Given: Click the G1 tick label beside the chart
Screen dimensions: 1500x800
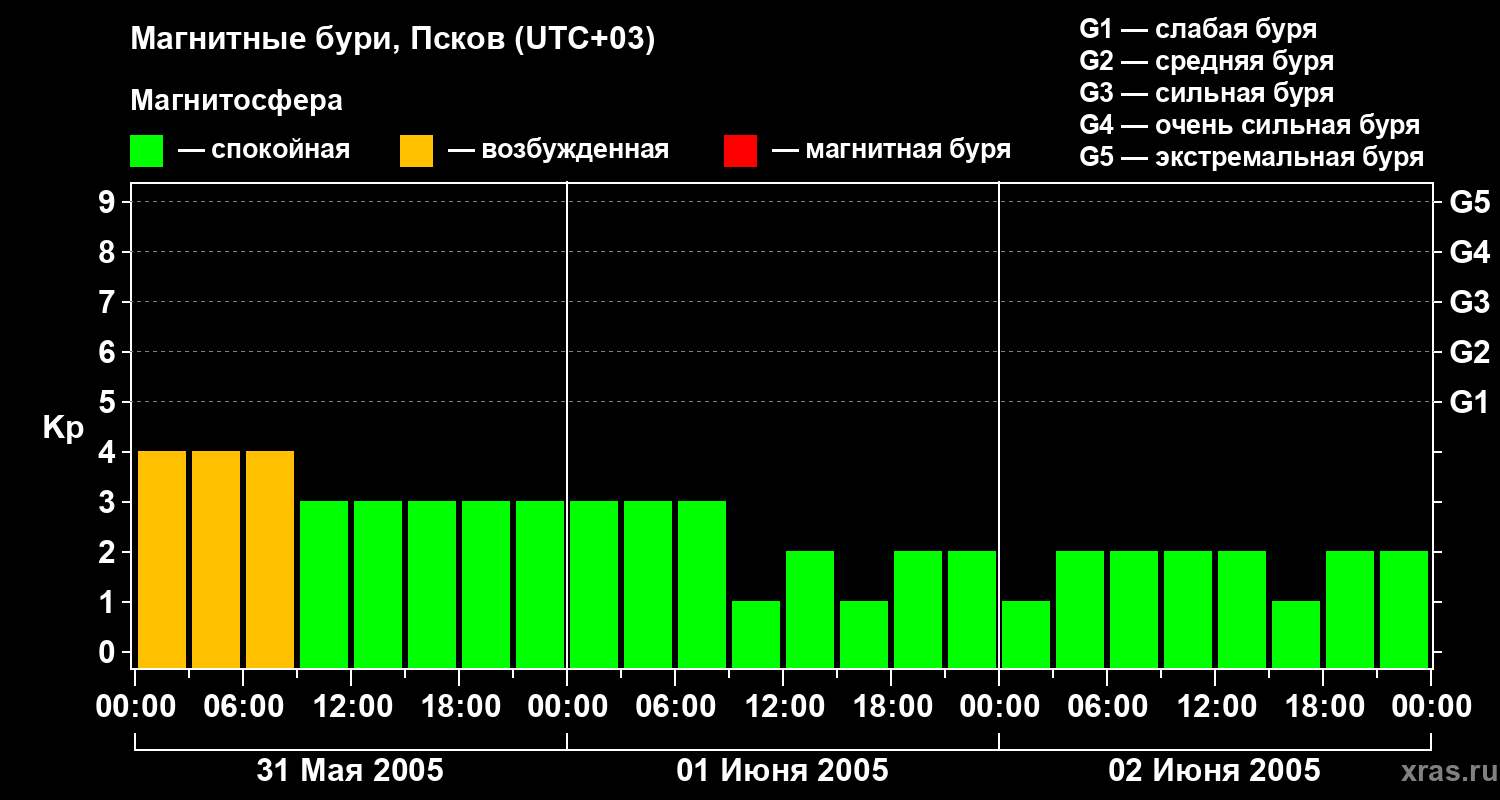Looking at the screenshot, I should pos(1469,402).
